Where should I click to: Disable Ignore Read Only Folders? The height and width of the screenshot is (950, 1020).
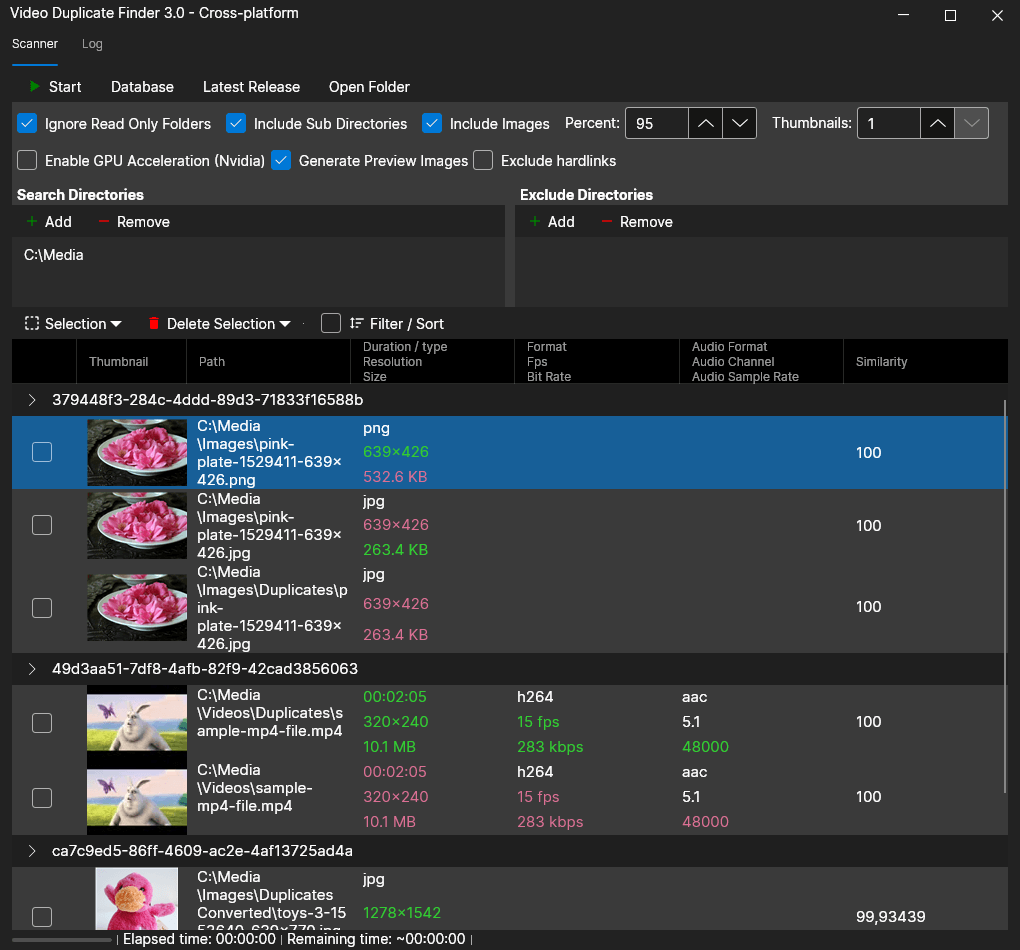pos(26,123)
